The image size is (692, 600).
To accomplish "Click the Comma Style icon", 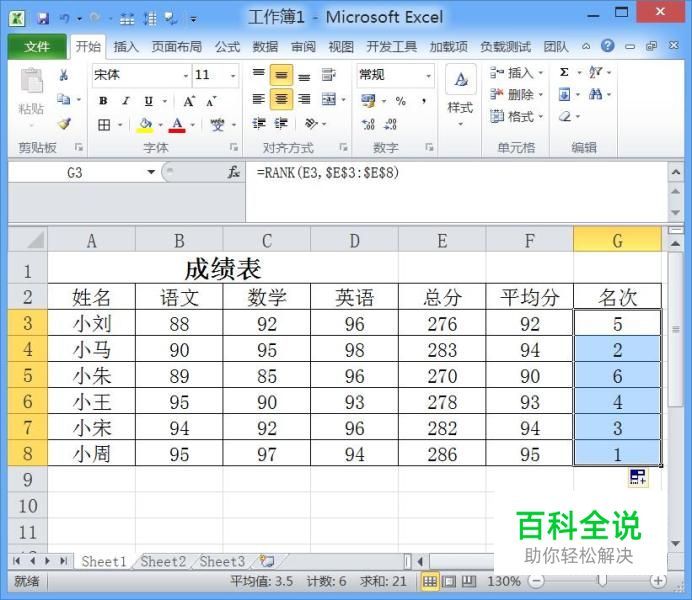I will pyautogui.click(x=424, y=101).
